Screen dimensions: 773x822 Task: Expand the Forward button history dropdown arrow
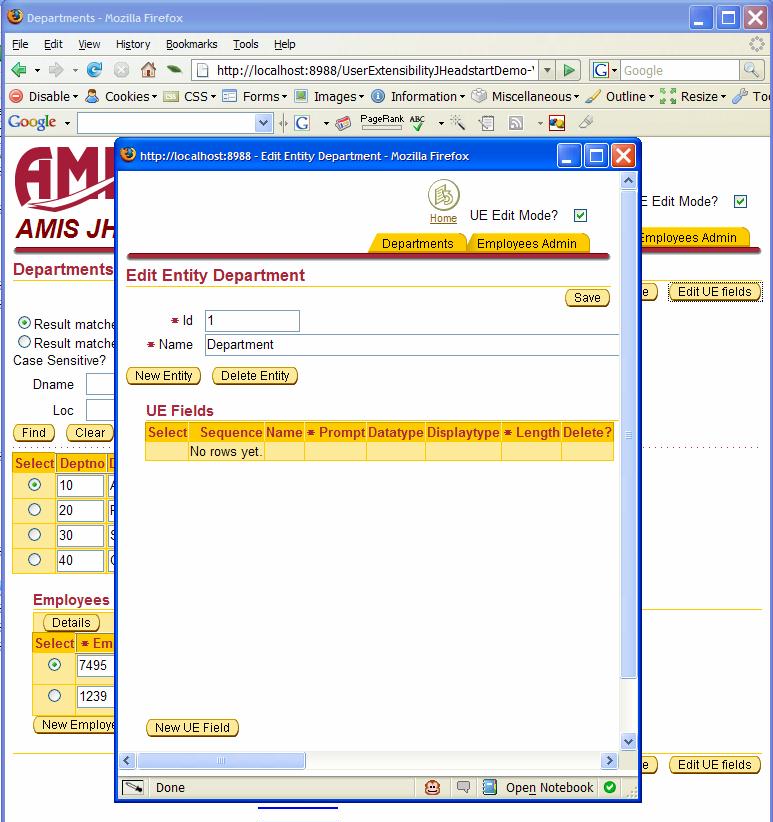tap(75, 70)
